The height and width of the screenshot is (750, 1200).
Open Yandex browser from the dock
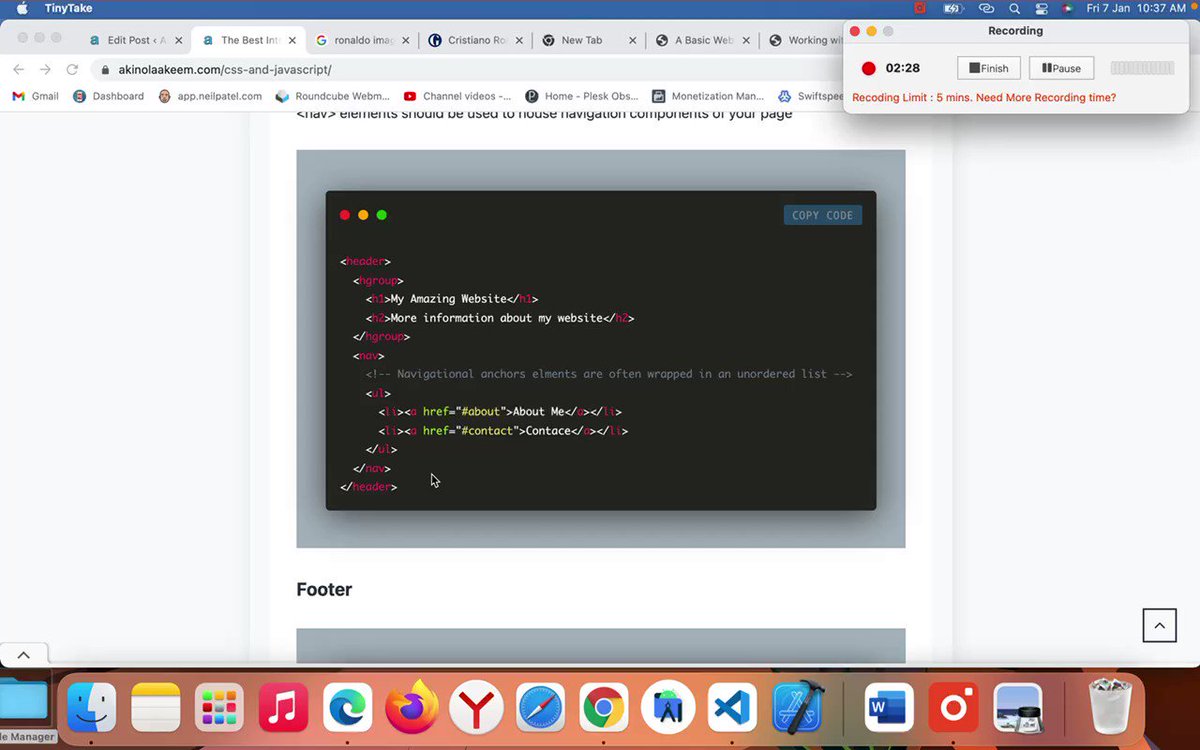(x=476, y=708)
